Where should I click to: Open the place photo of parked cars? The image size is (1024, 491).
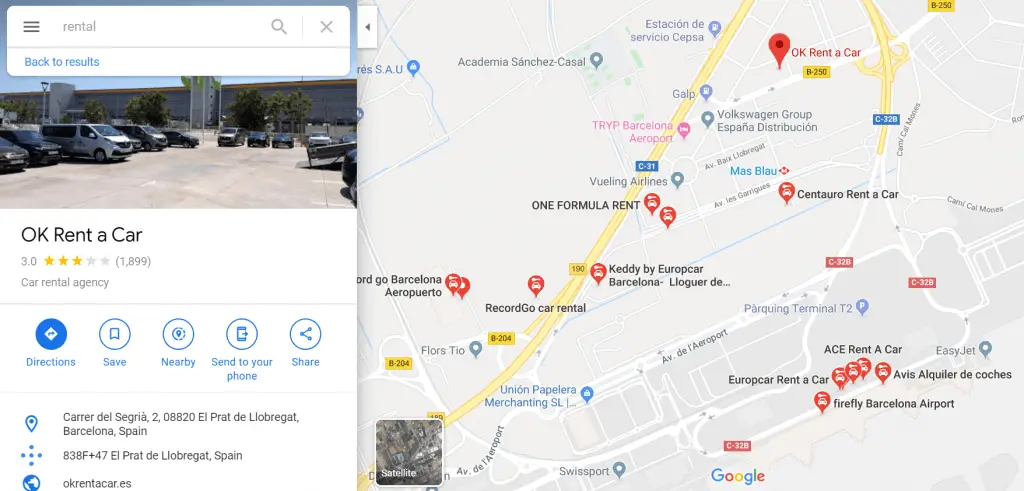coord(178,142)
